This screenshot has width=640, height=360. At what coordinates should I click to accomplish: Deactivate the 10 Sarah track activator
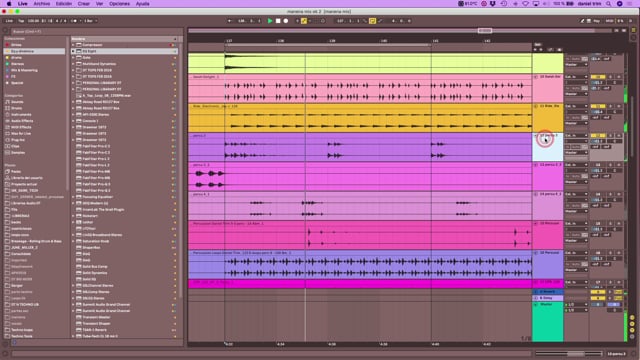coord(598,77)
